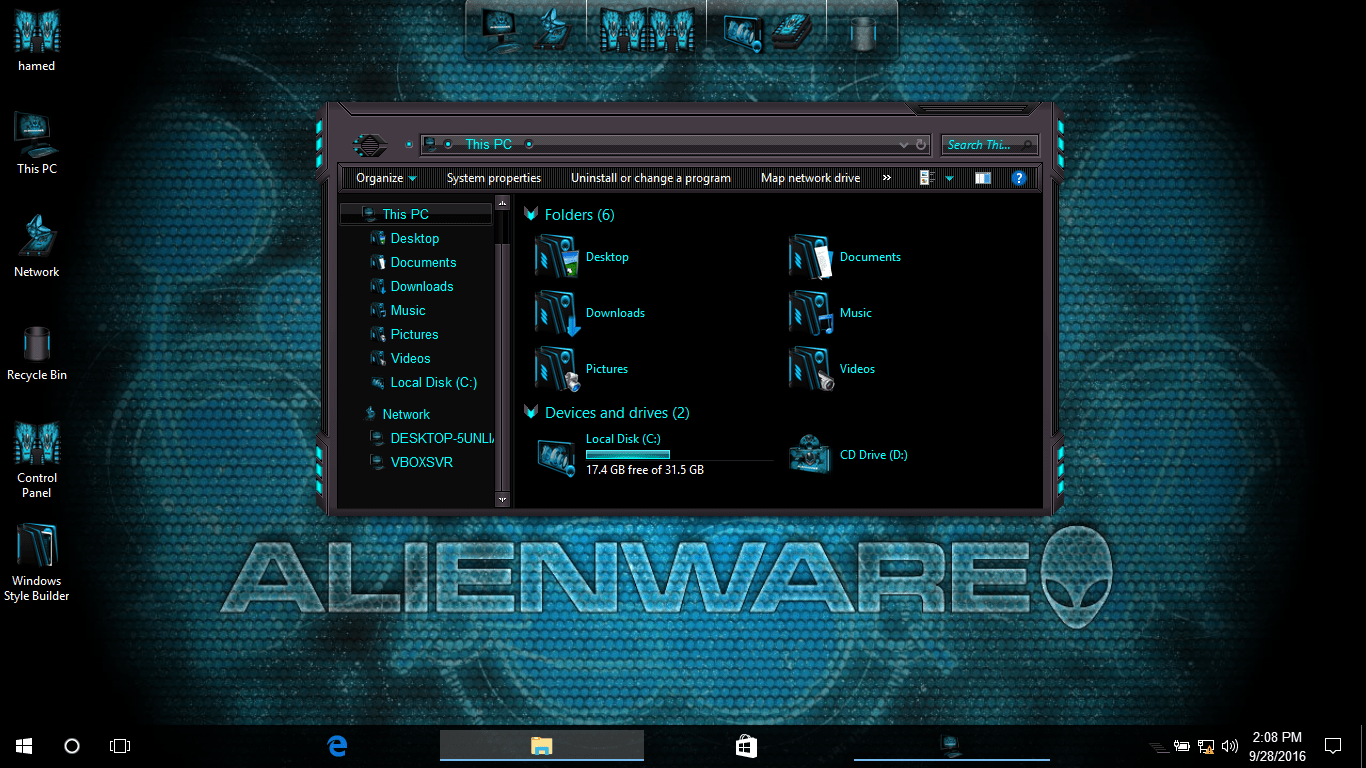Click the volume speaker icon in system tray
This screenshot has height=768, width=1366.
click(x=1229, y=745)
